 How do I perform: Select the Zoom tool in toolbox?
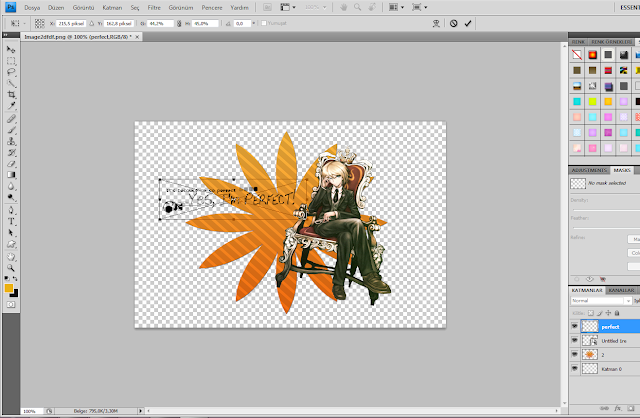pos(11,268)
